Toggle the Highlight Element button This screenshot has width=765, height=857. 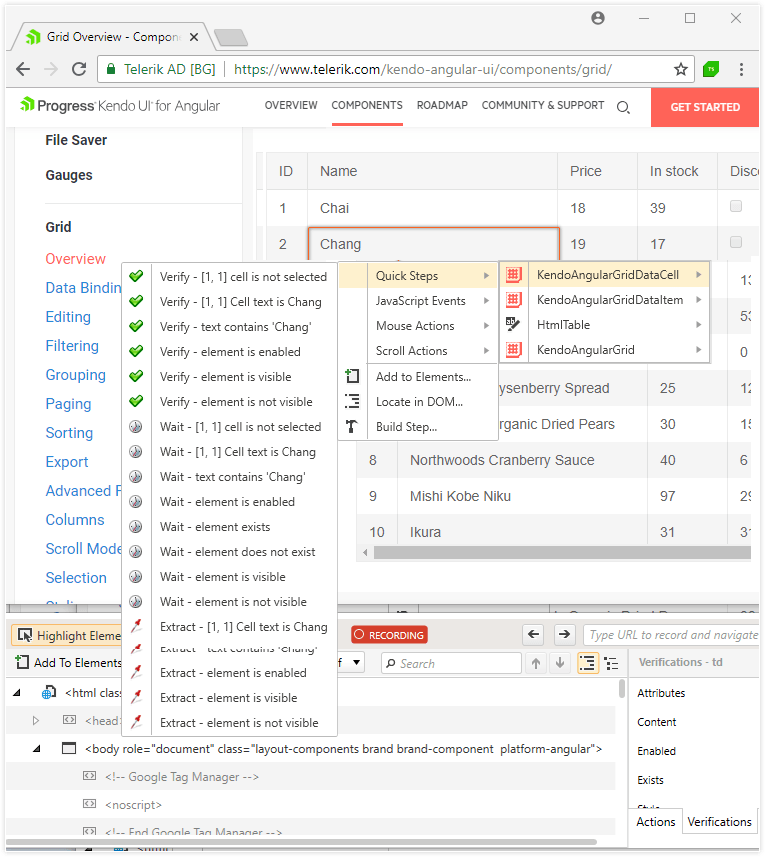click(x=67, y=635)
